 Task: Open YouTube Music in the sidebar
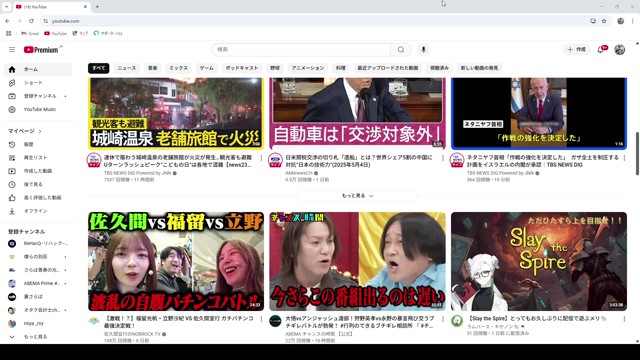pyautogui.click(x=38, y=109)
